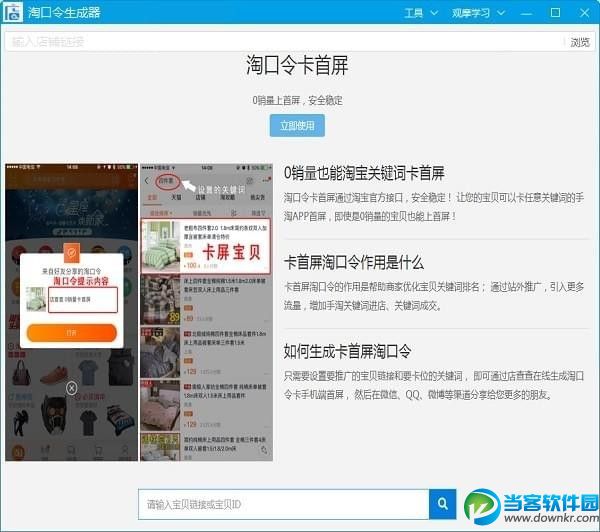Click the heading 0销量也能淘宝关键词卡首屏

tap(364, 173)
